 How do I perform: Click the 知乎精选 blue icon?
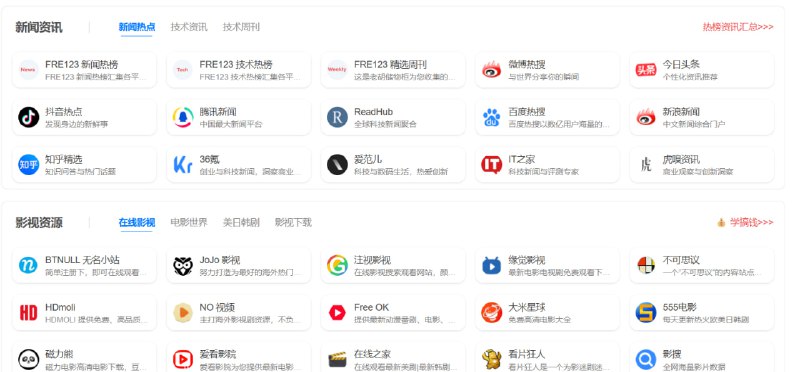pyautogui.click(x=29, y=165)
